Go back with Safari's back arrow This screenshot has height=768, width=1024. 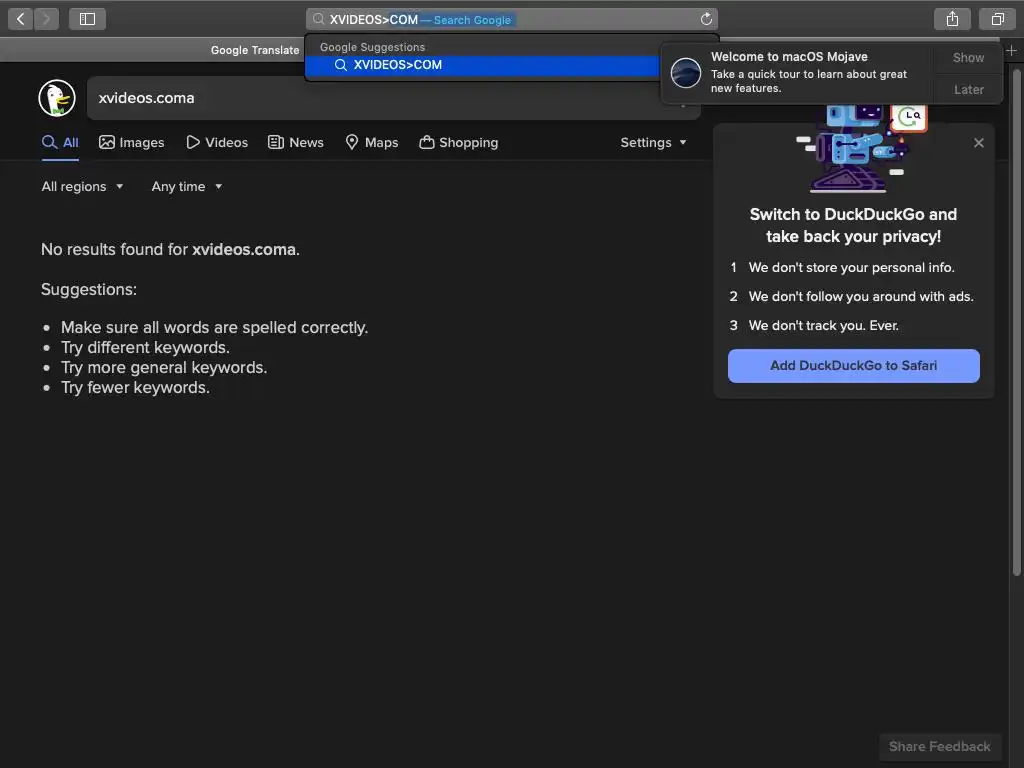coord(20,19)
